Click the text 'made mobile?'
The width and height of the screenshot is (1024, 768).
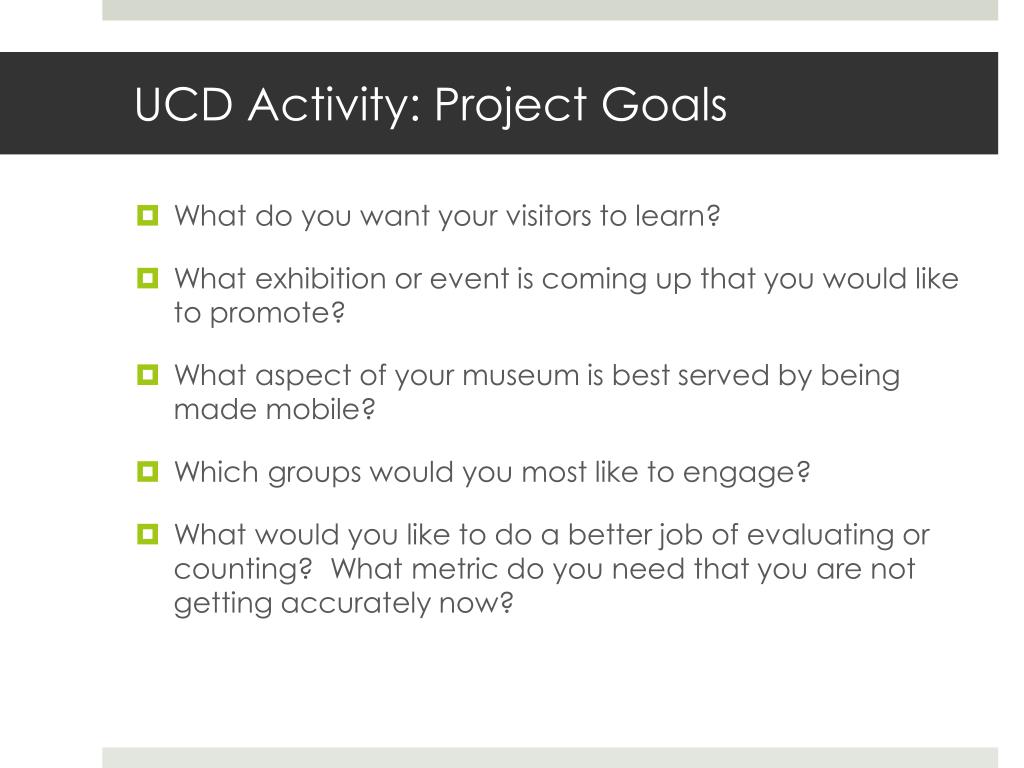[x=274, y=409]
